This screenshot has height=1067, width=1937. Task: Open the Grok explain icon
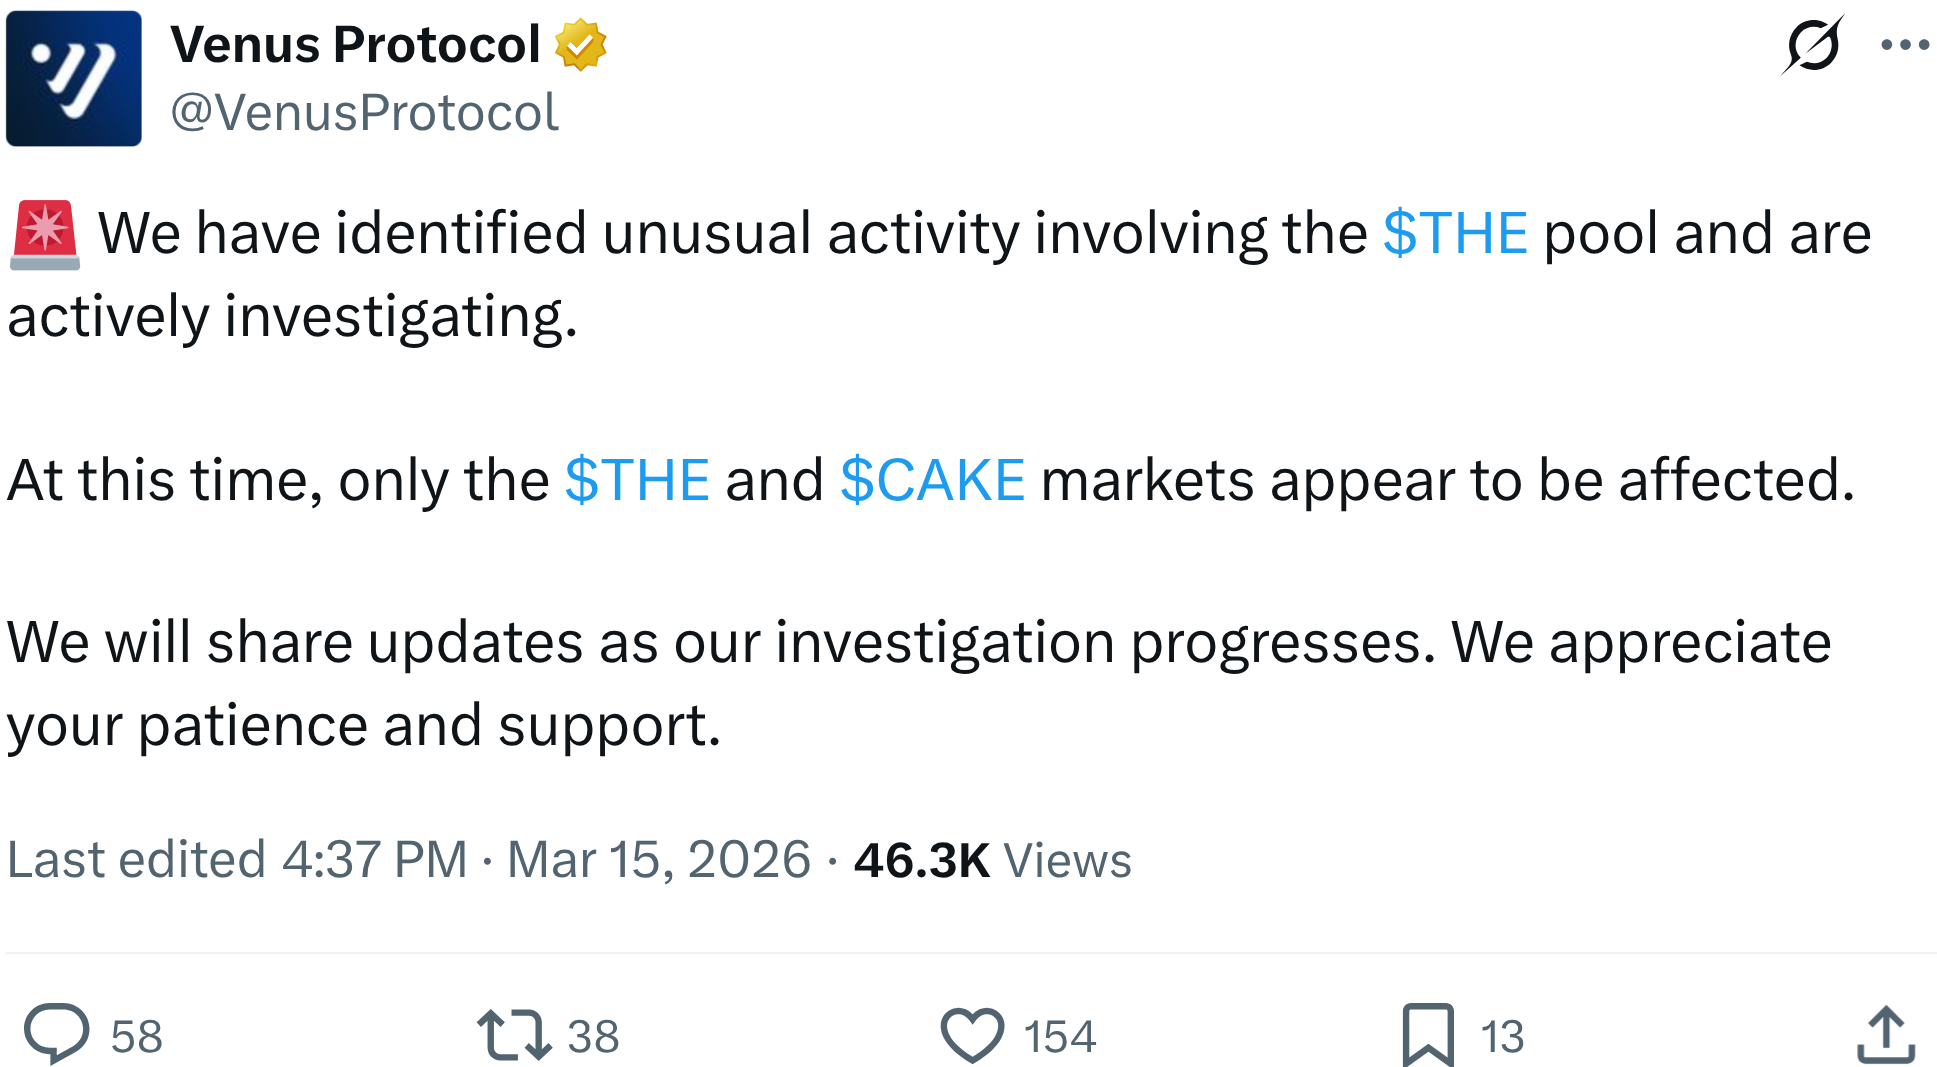pyautogui.click(x=1812, y=45)
